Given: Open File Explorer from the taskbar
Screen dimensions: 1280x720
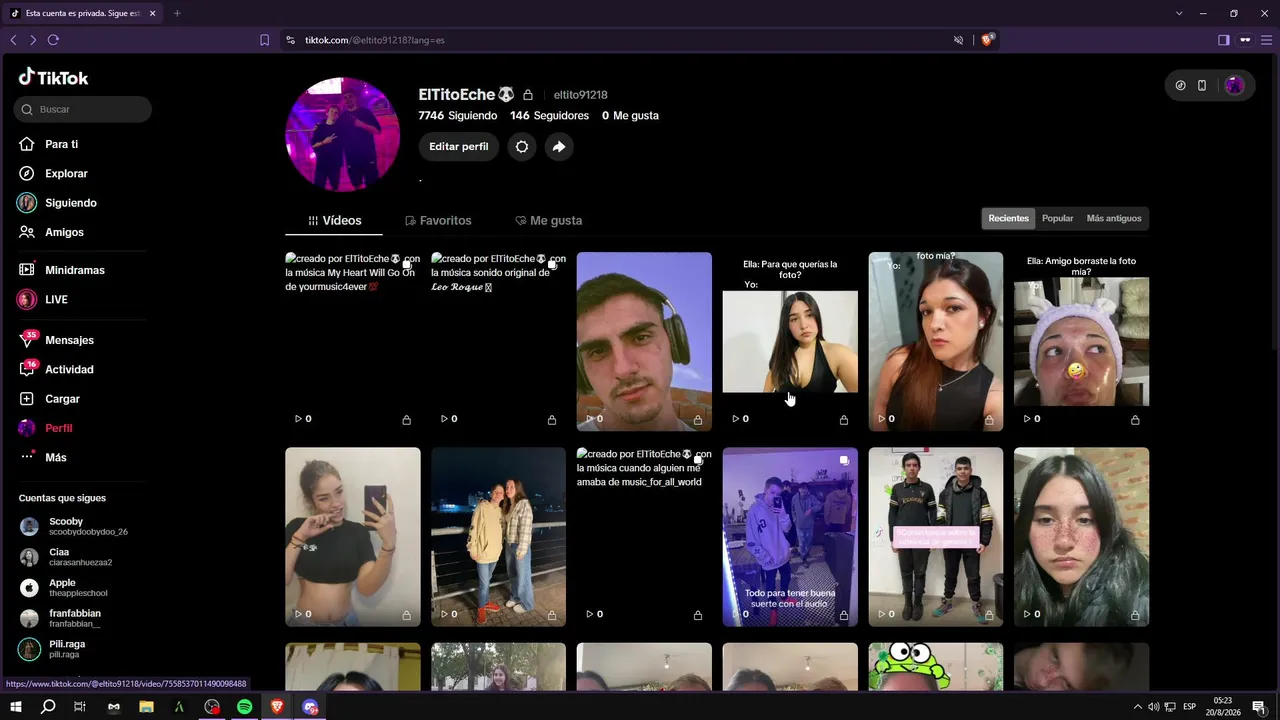Looking at the screenshot, I should 146,707.
